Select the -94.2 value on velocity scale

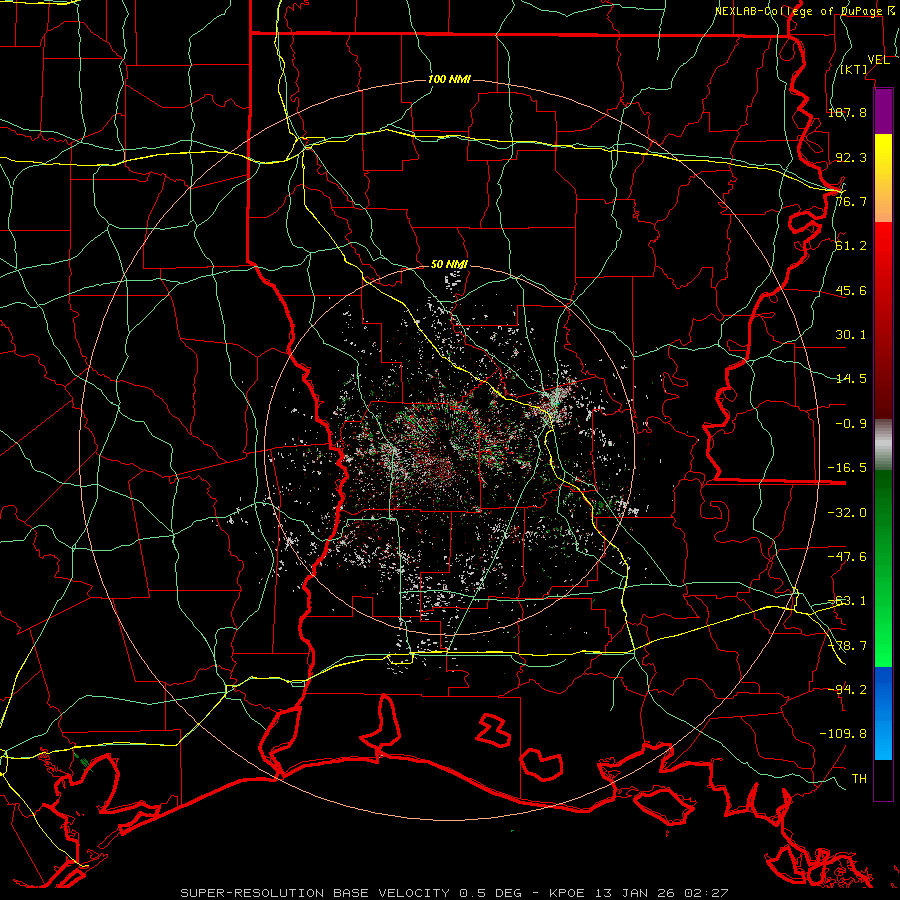pos(847,689)
